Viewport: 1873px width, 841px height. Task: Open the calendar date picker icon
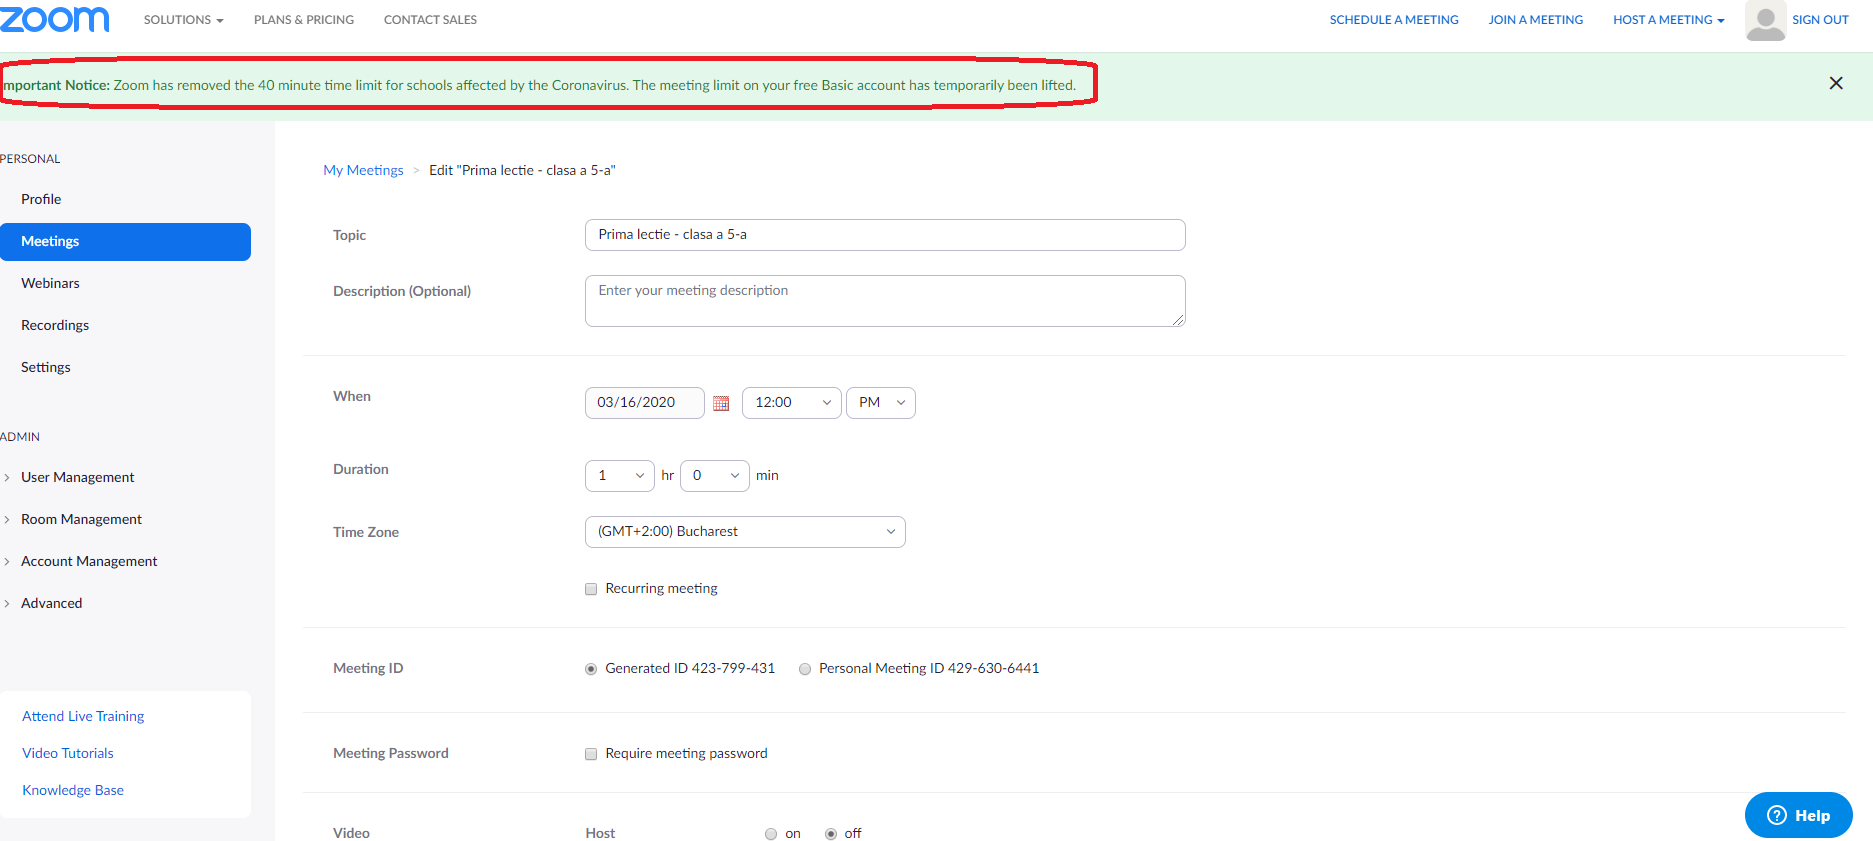click(721, 403)
